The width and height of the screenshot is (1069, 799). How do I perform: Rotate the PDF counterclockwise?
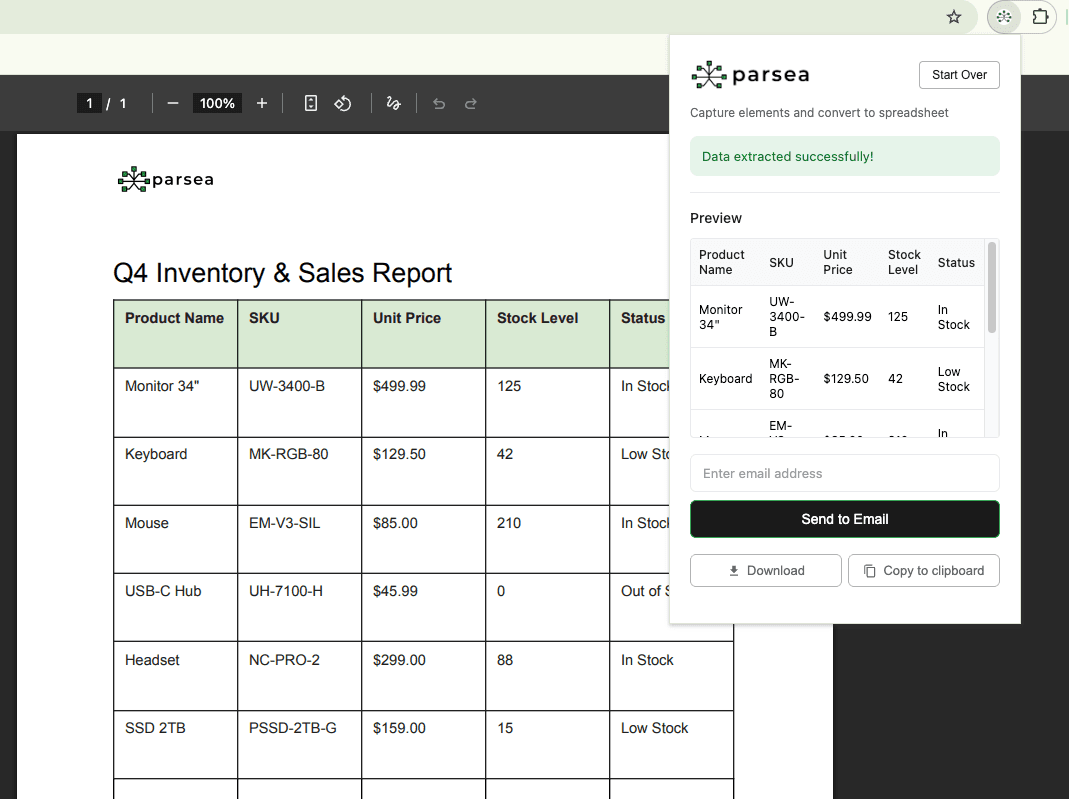342,103
